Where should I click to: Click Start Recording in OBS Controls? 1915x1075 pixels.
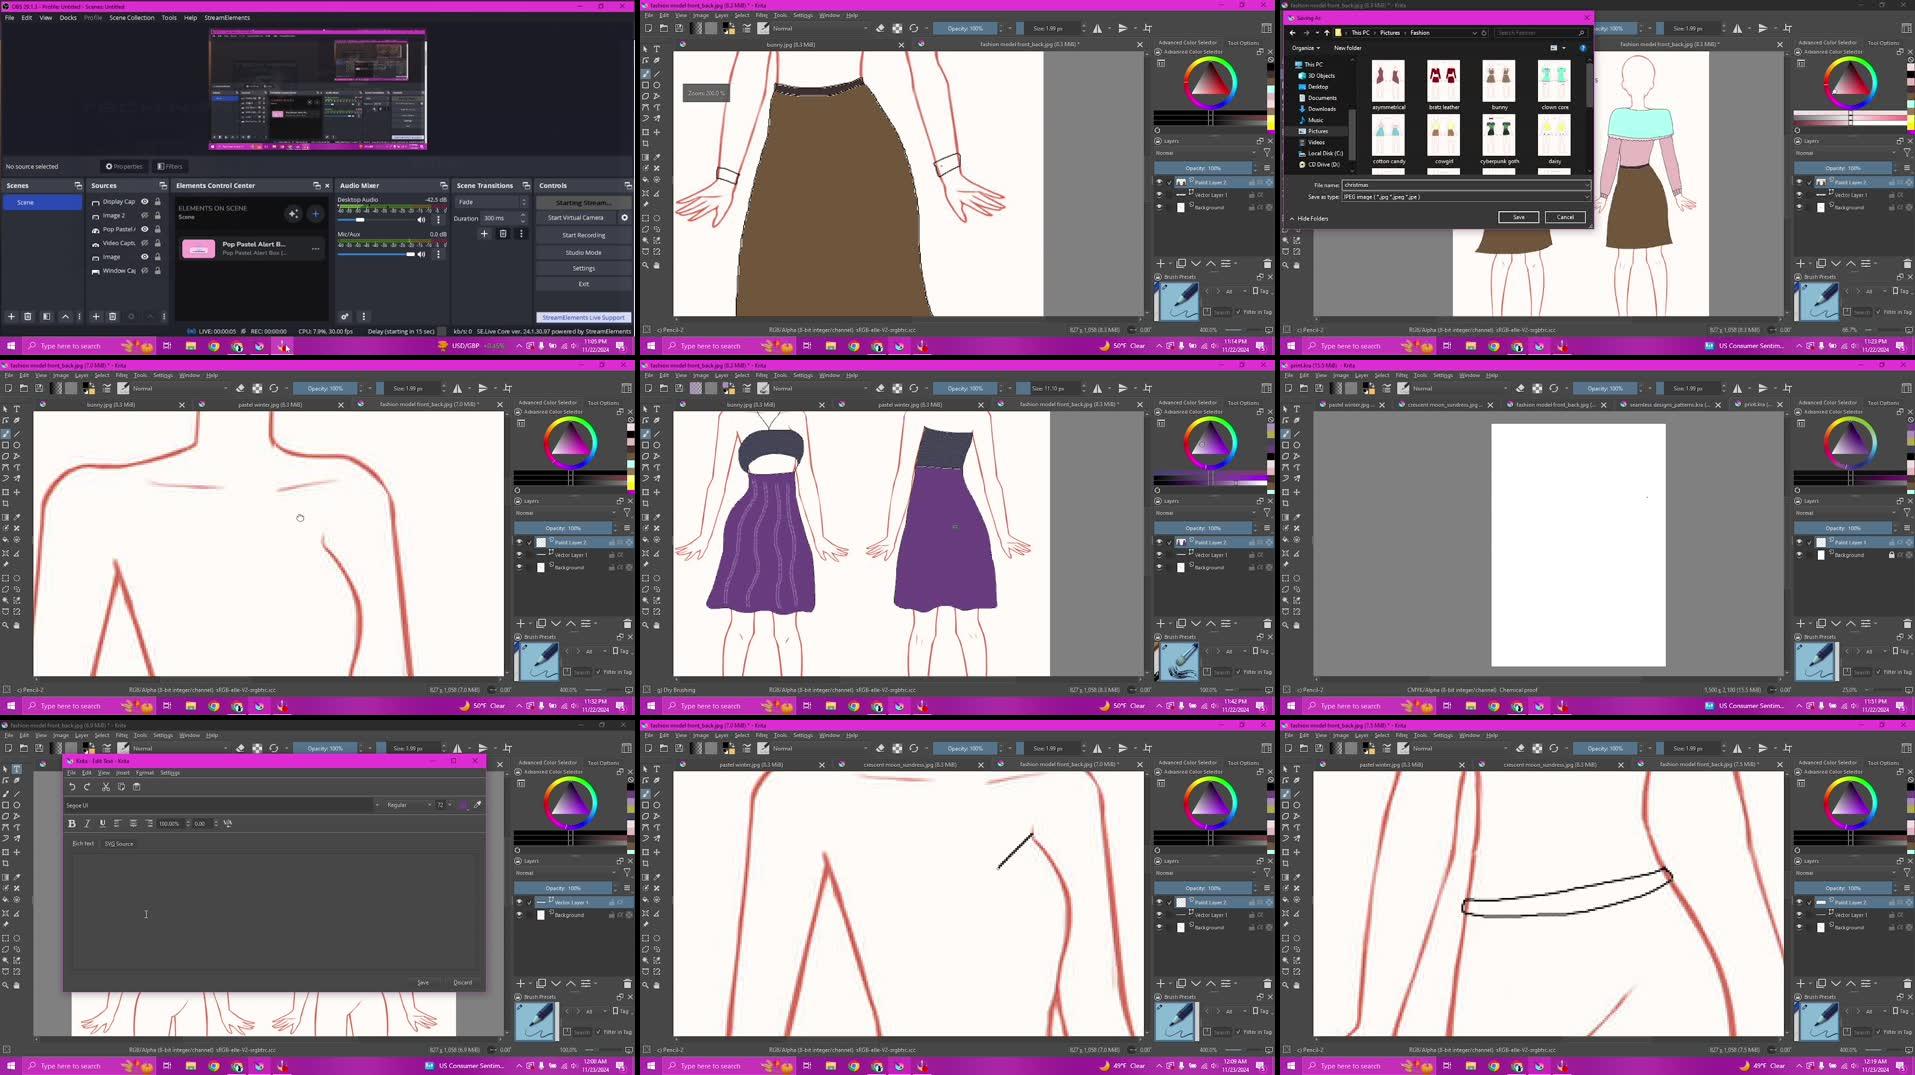(583, 235)
